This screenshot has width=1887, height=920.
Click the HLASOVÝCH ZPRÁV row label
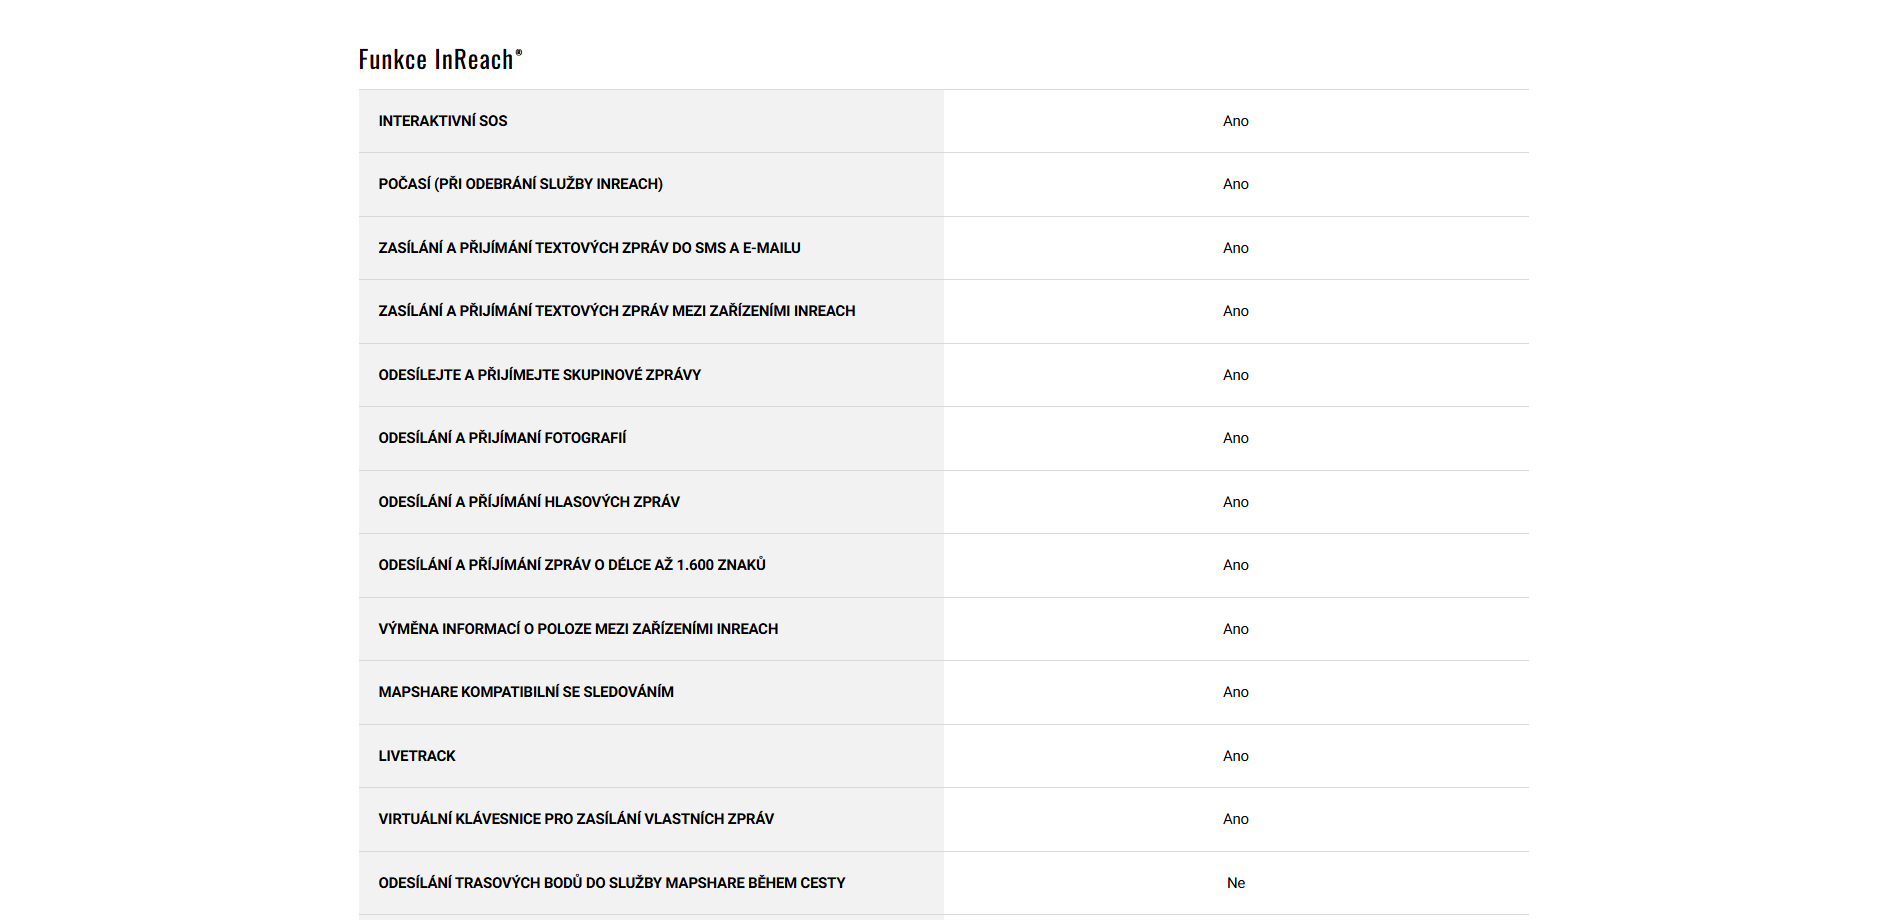tap(529, 502)
